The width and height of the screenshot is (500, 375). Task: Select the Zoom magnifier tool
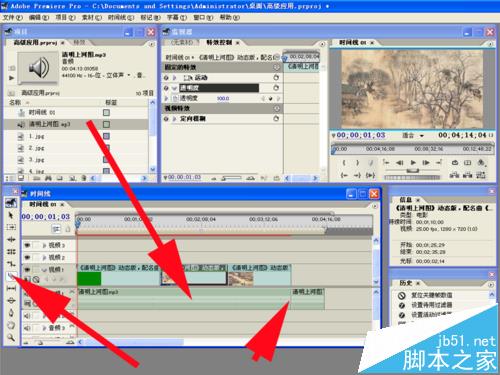pos(11,337)
